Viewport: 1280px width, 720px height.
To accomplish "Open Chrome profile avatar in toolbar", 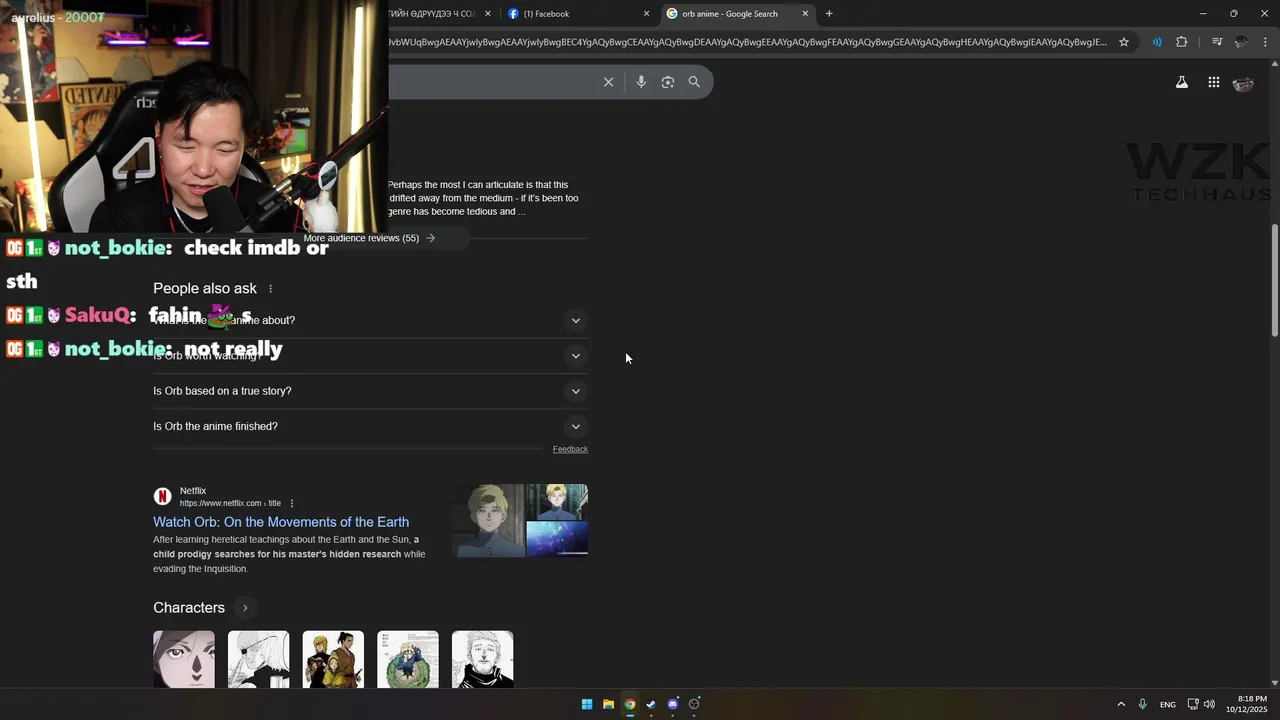I will point(1241,42).
